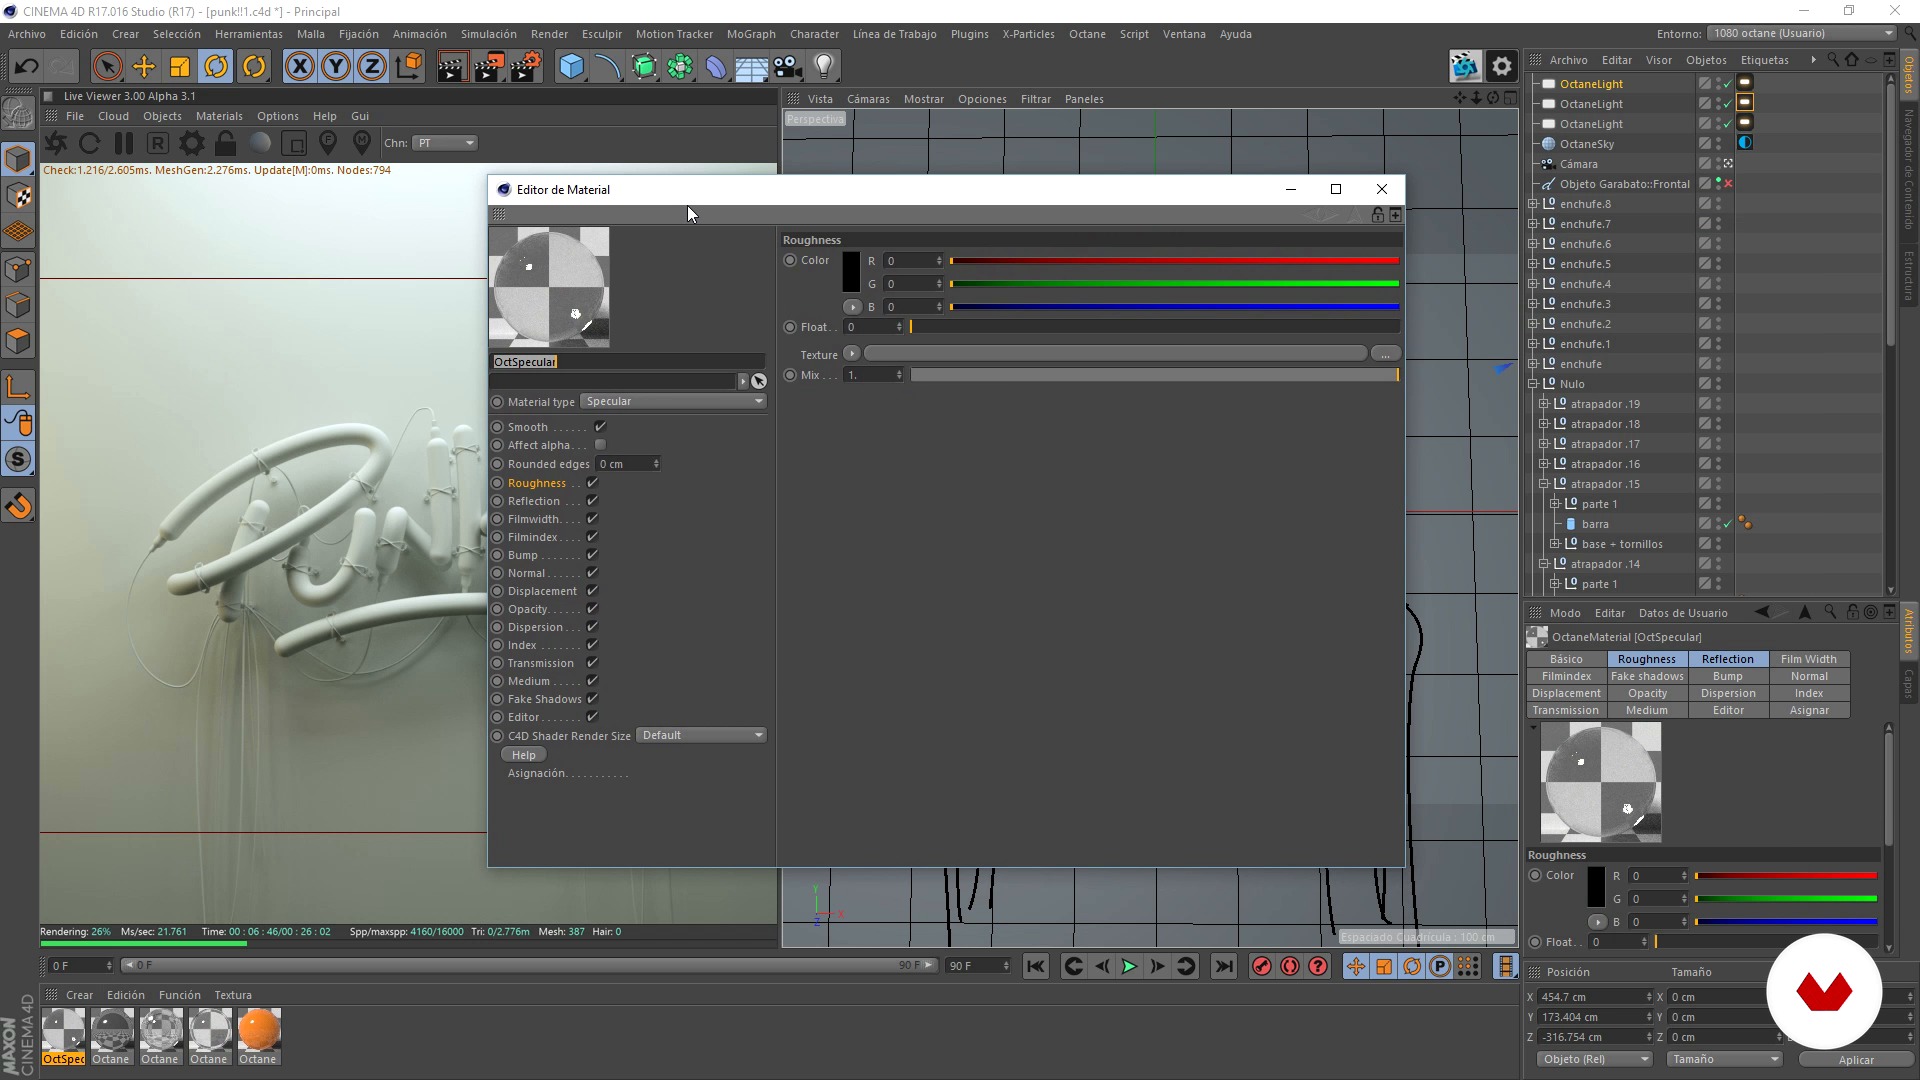Open the Simulación menu
This screenshot has width=1920, height=1080.
[x=488, y=34]
